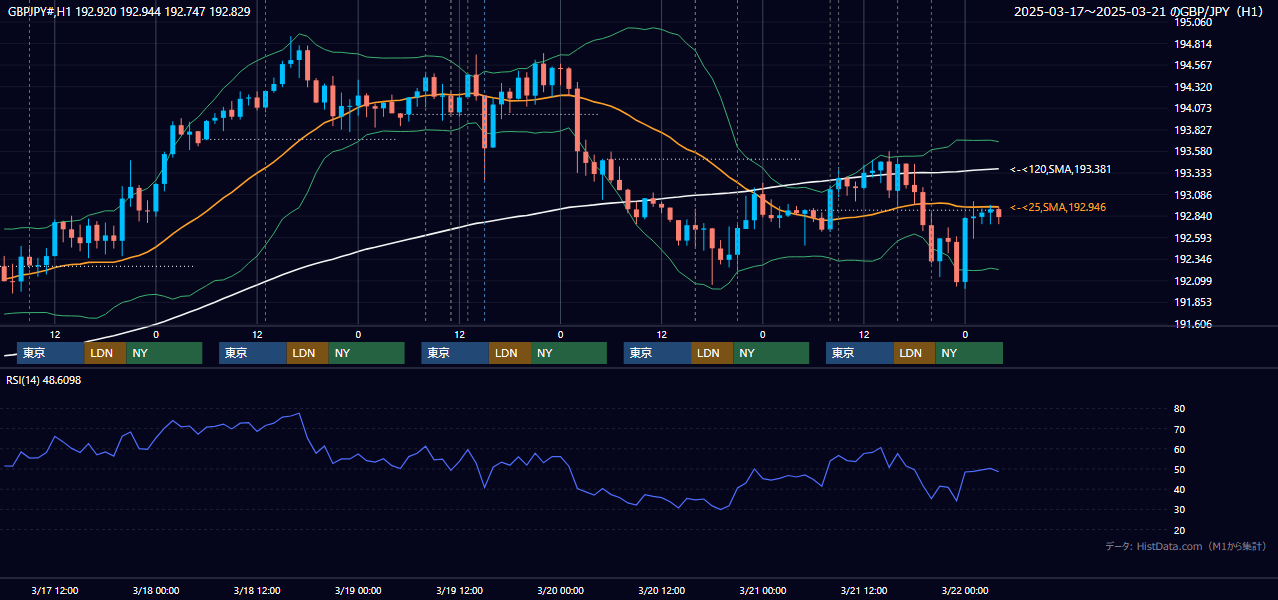Click price axis label 194.814
Screen dimensions: 1278x600
point(1193,44)
